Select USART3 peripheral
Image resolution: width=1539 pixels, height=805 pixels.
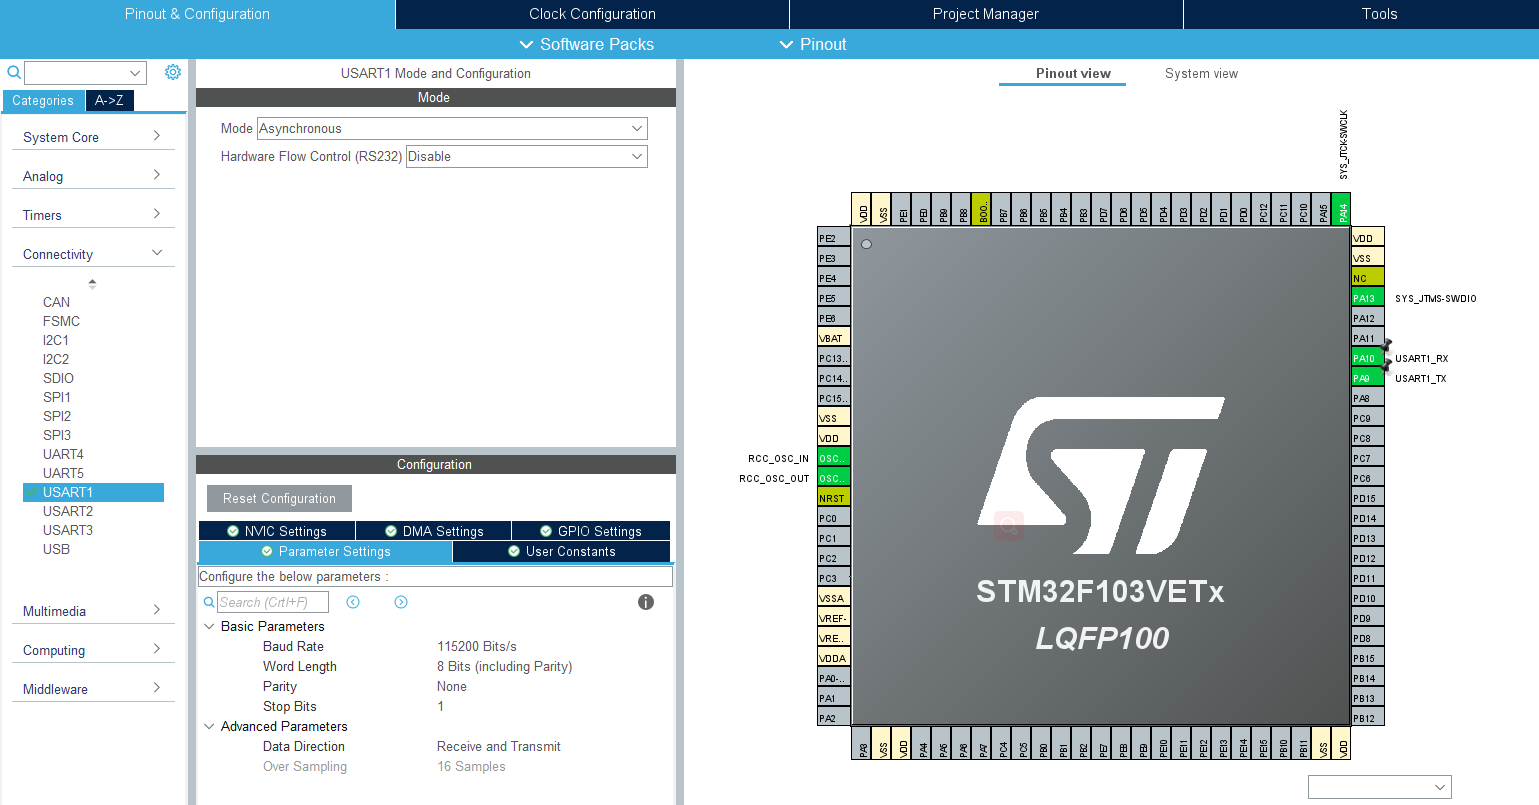tap(68, 530)
